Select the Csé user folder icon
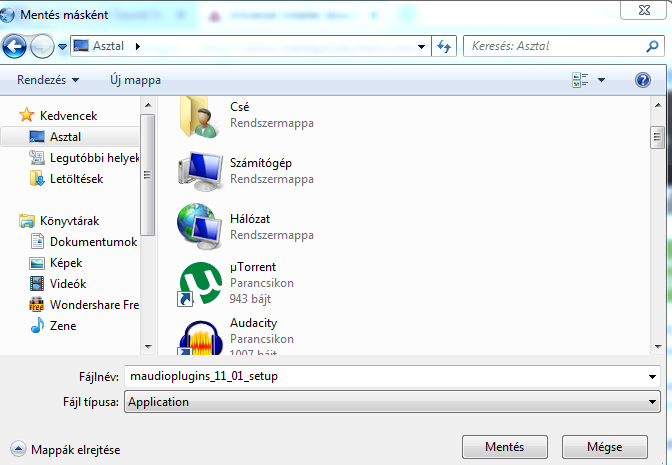The height and width of the screenshot is (465, 672). (x=201, y=115)
